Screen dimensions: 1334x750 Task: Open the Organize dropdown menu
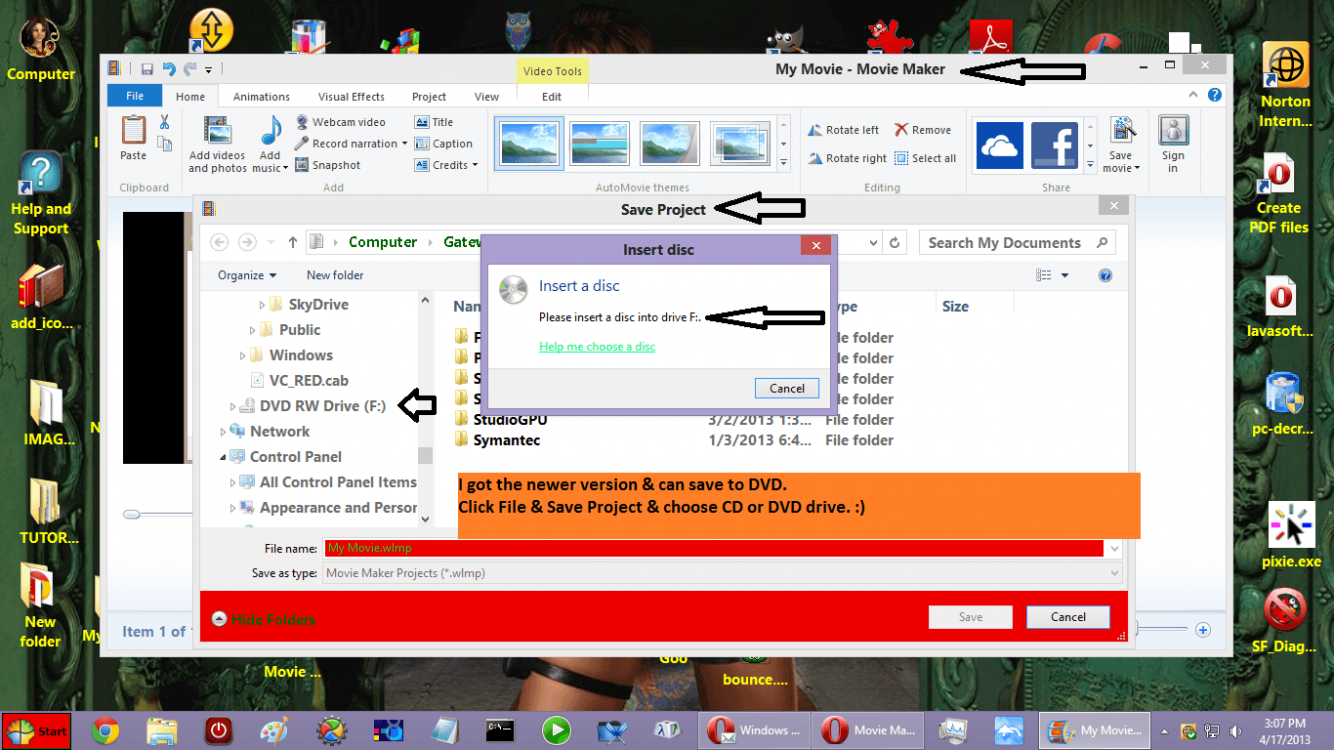coord(246,275)
